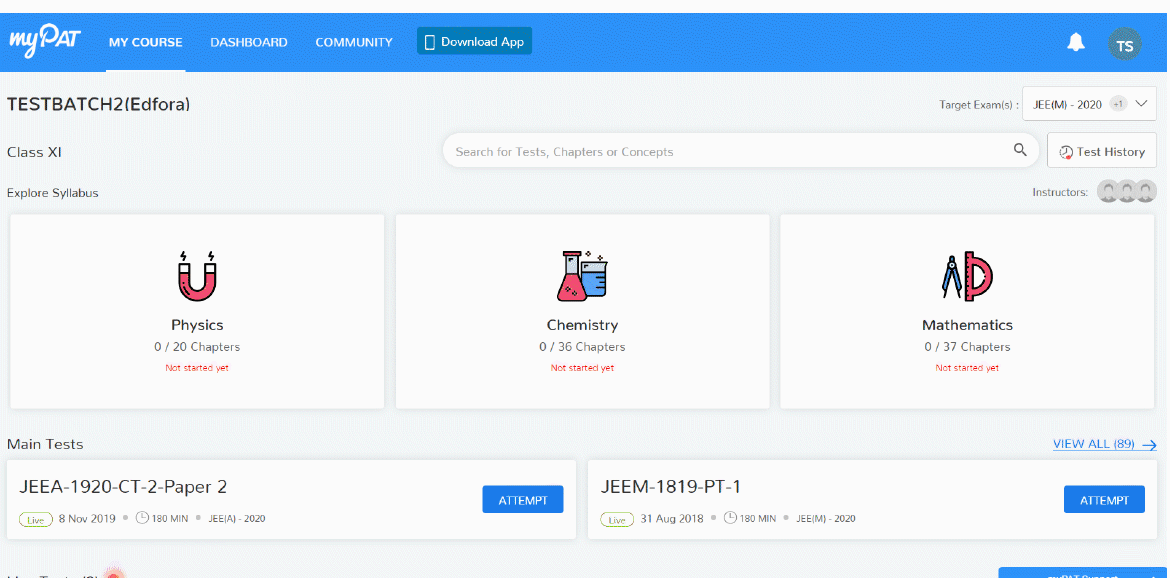Open the COMMUNITY tab

[x=354, y=42]
